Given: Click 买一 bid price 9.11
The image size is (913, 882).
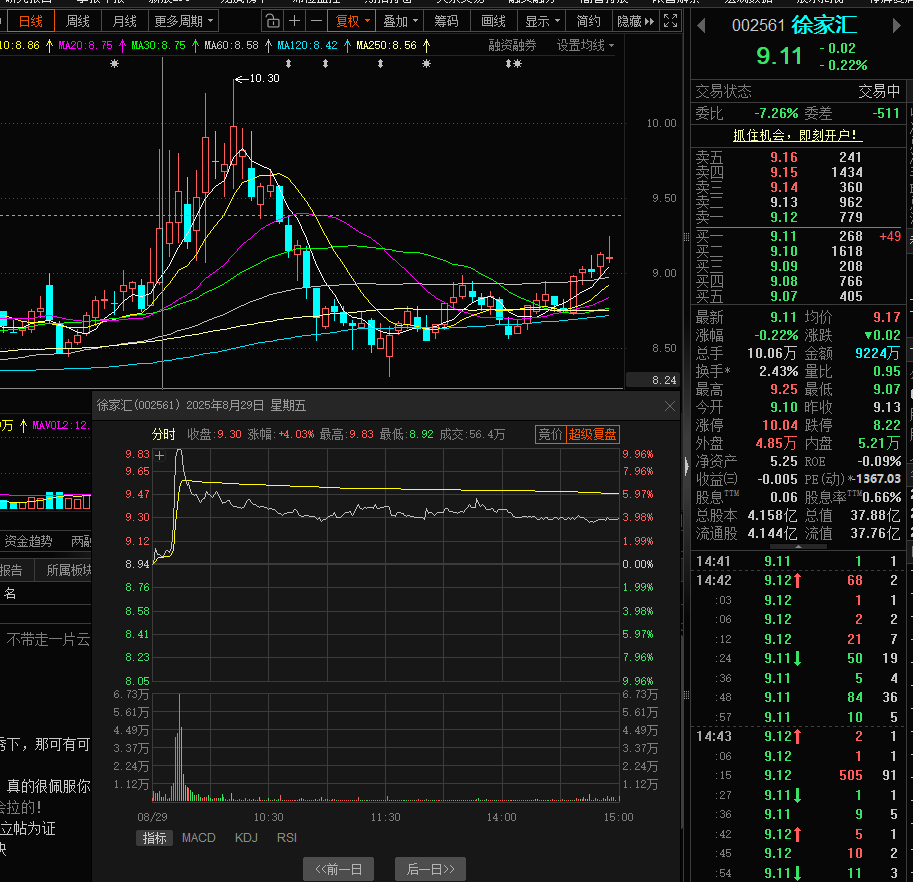Looking at the screenshot, I should [784, 236].
